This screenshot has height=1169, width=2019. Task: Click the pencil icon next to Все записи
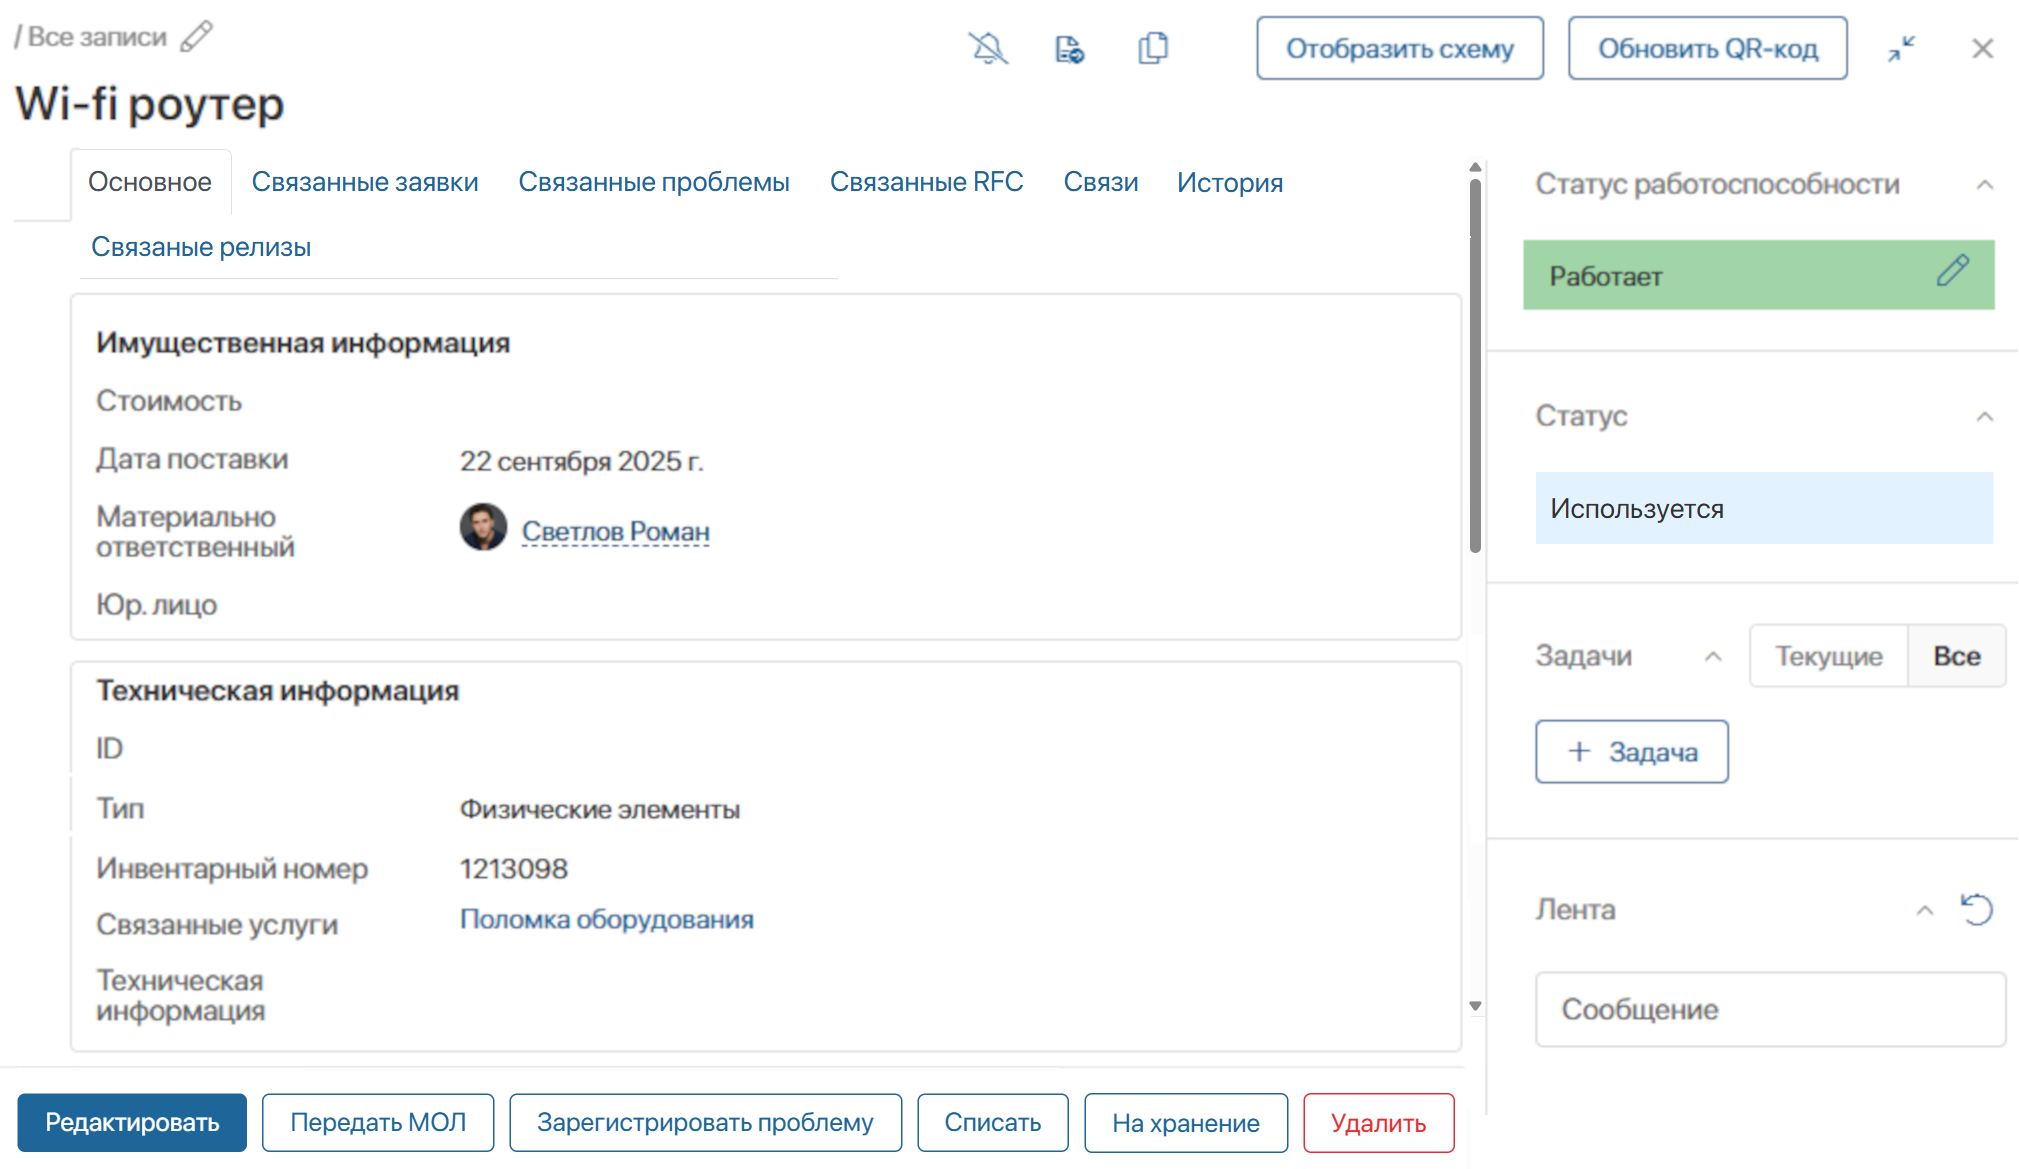[197, 36]
